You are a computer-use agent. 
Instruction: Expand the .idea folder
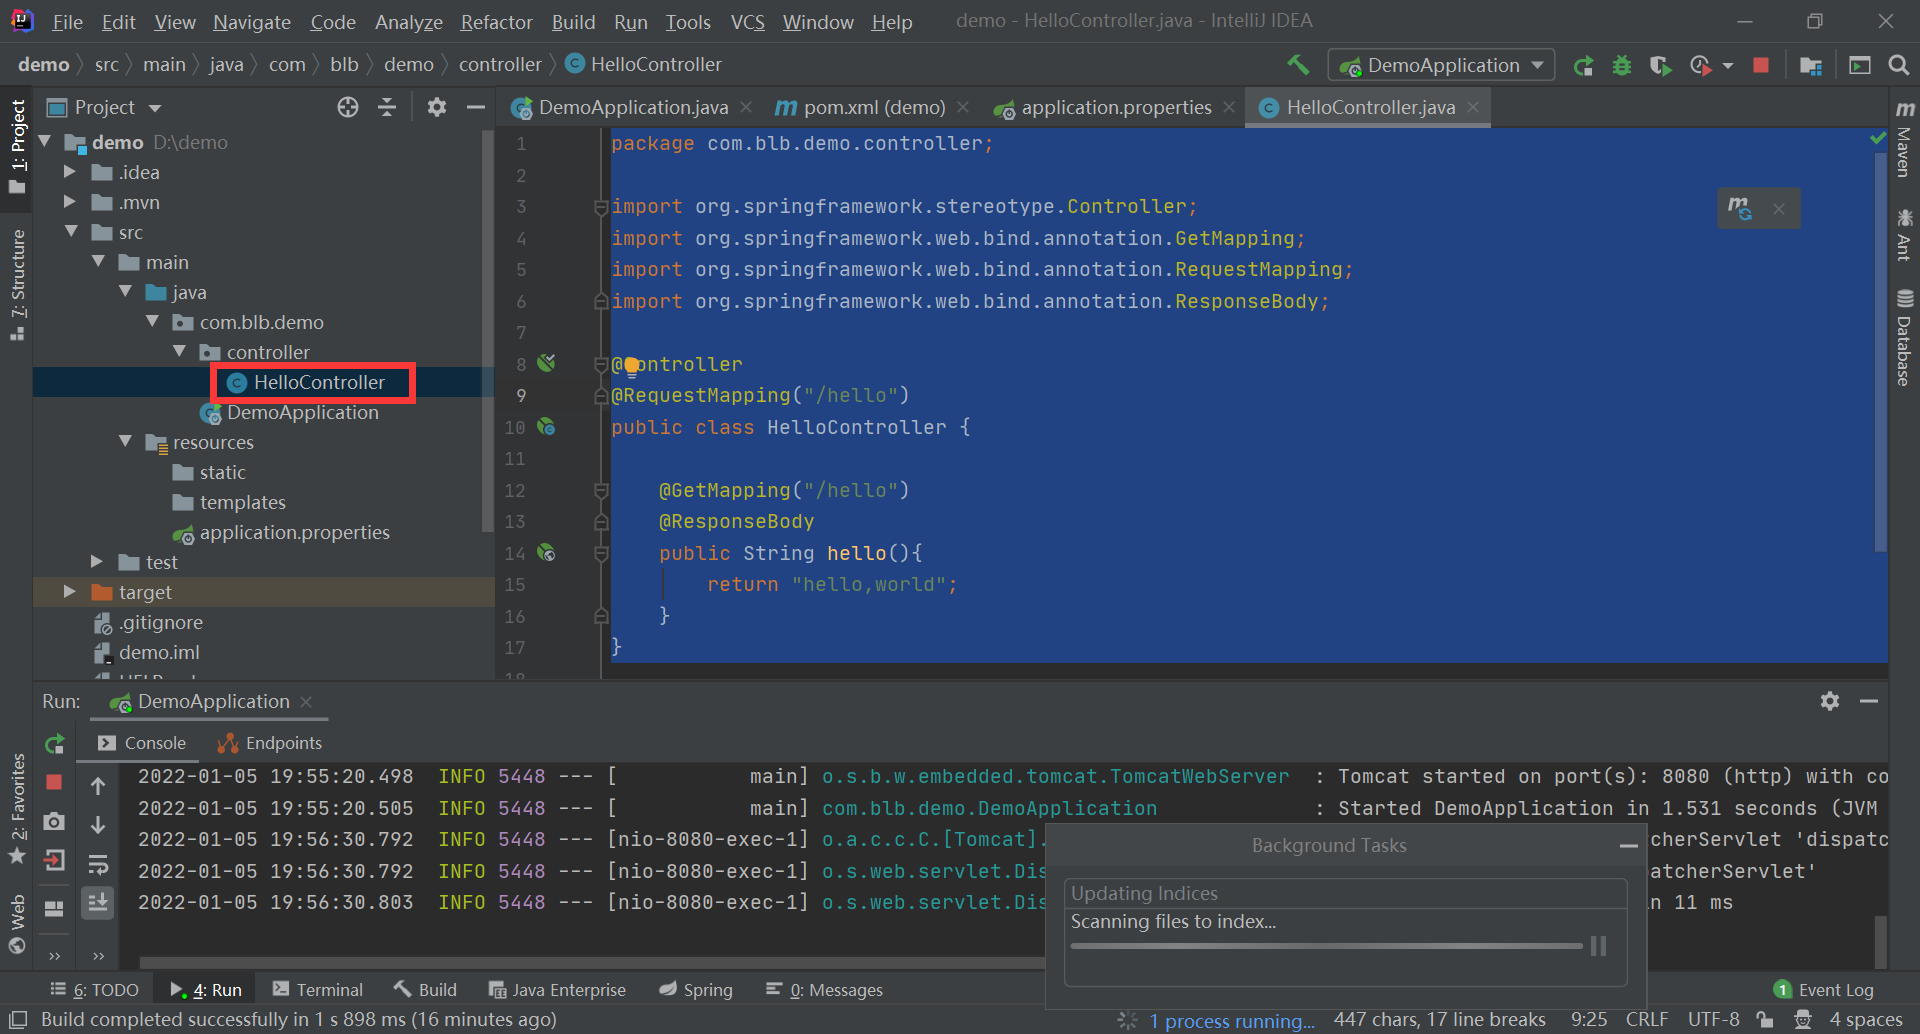pyautogui.click(x=69, y=172)
